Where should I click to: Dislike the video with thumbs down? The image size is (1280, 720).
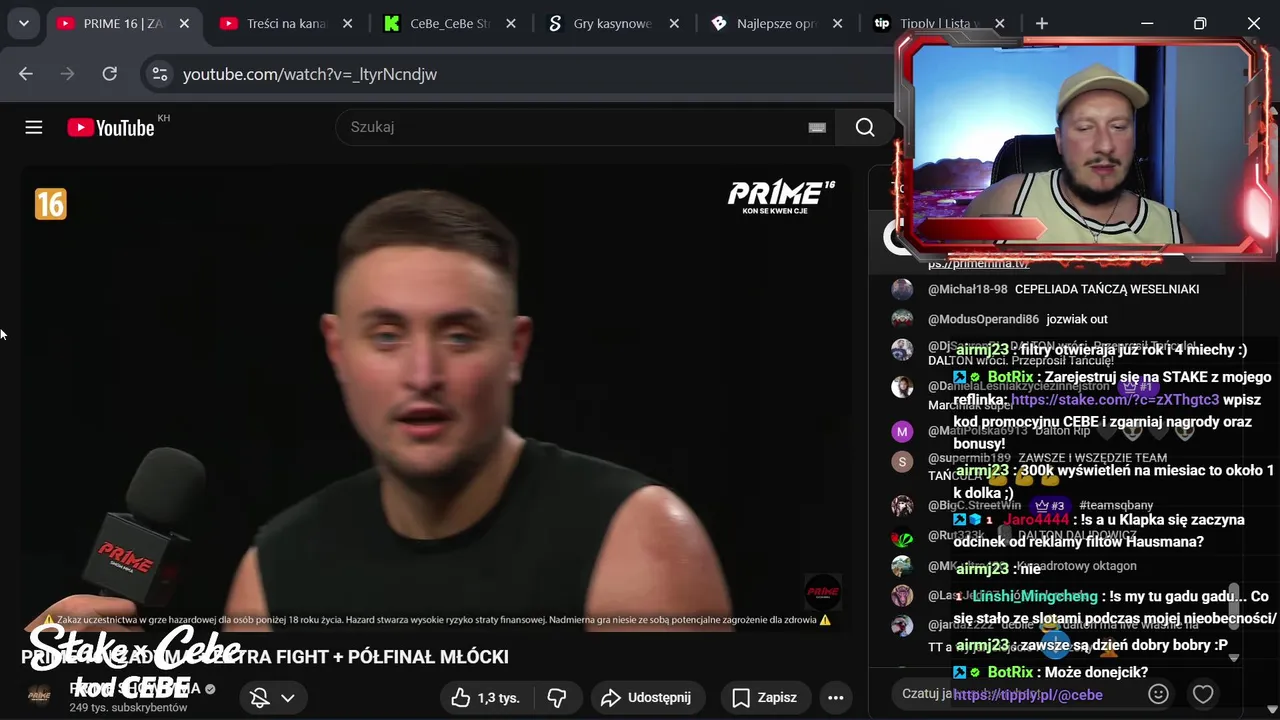[x=557, y=698]
